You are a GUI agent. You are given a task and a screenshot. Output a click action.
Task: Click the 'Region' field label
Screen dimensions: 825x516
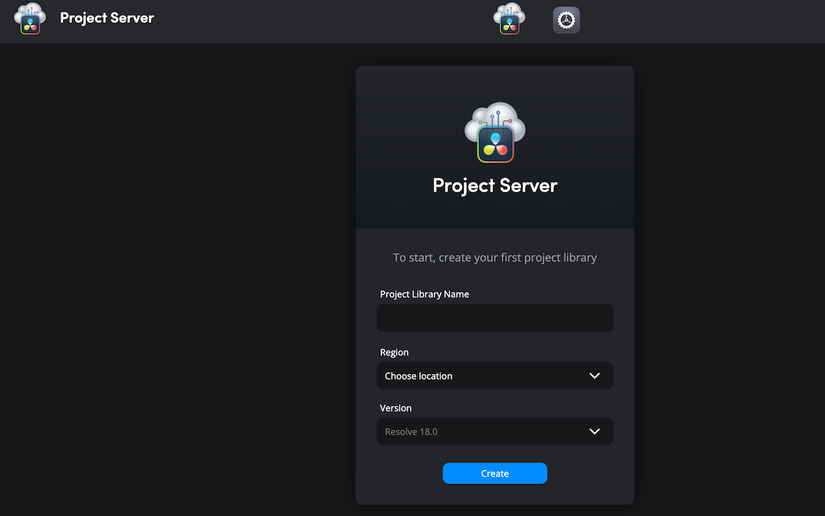click(x=394, y=353)
